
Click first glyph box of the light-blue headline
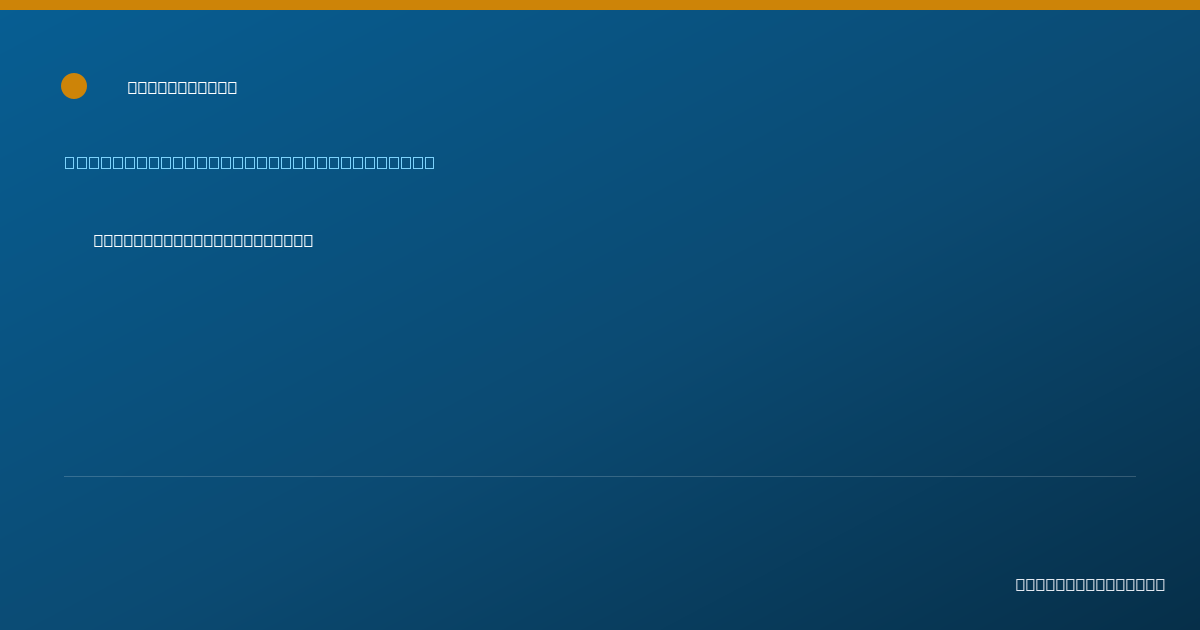(69, 162)
